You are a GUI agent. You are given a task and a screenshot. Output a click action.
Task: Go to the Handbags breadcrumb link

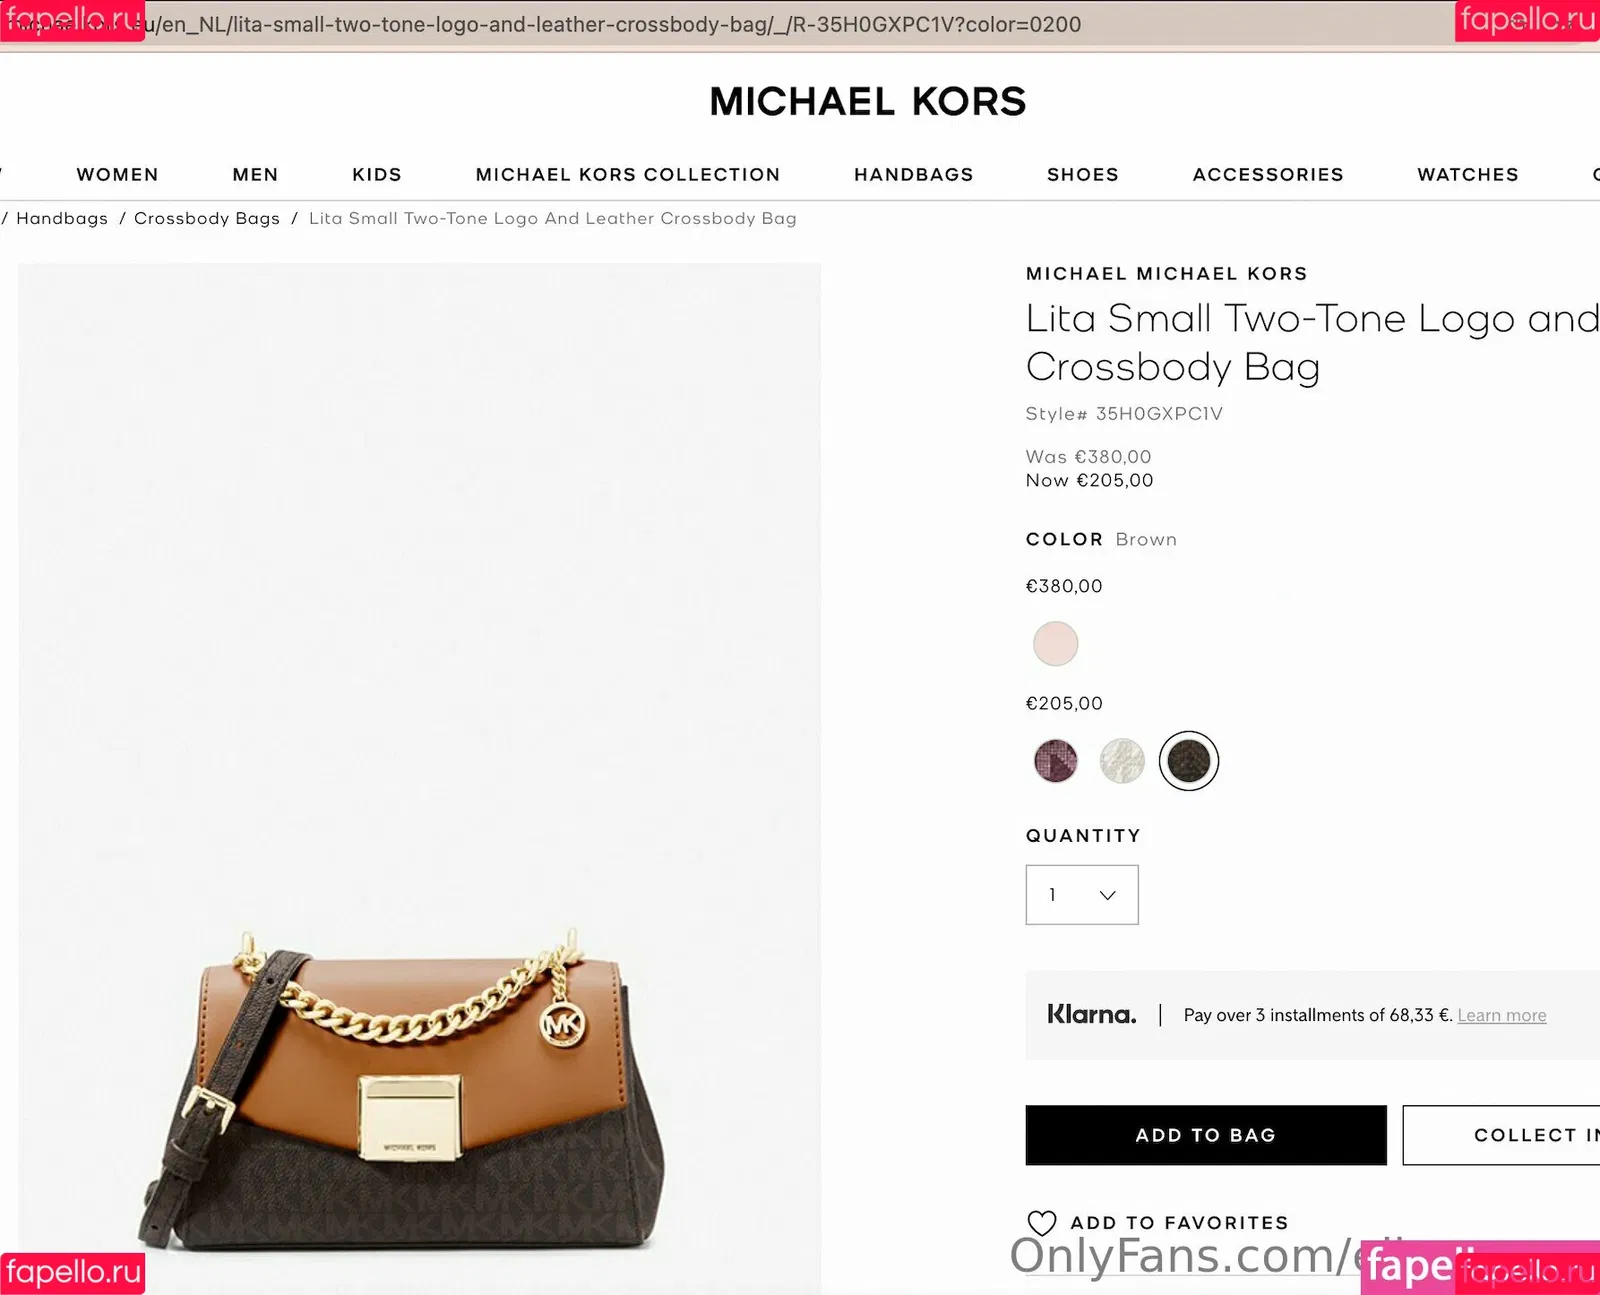point(62,219)
